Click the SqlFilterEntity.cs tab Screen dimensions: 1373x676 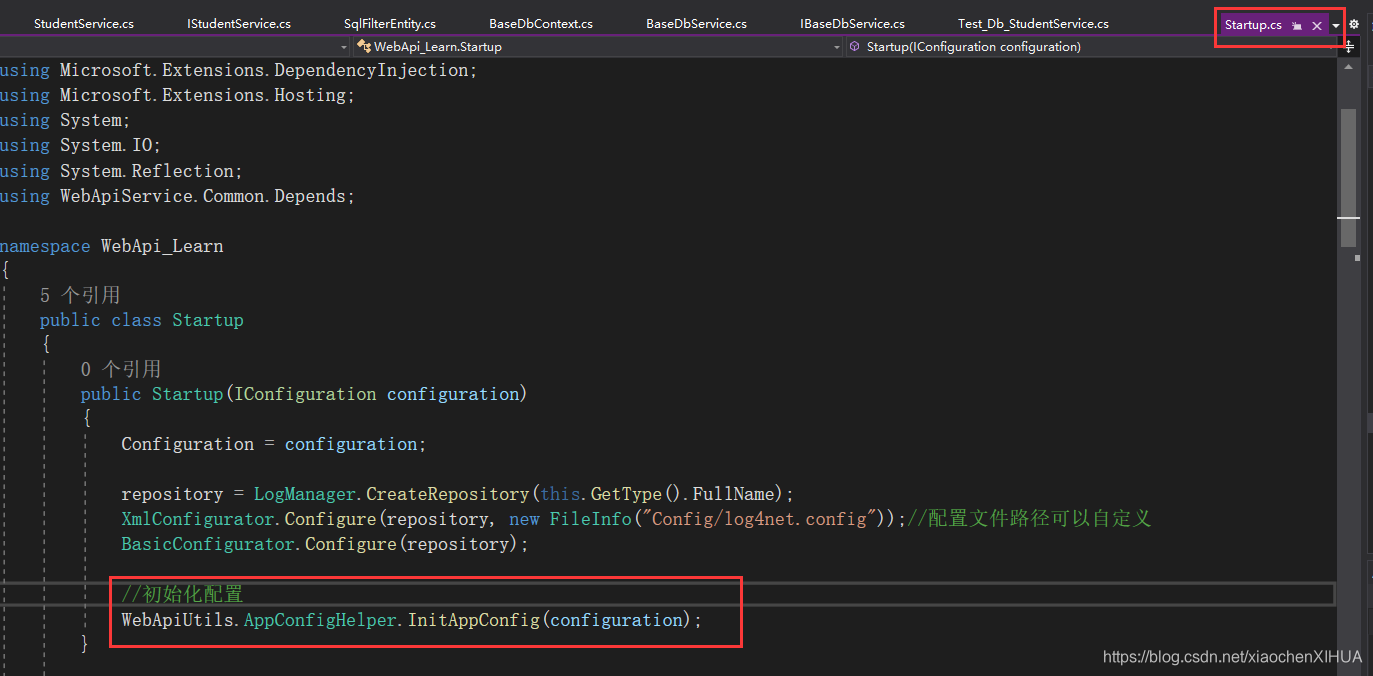coord(389,22)
